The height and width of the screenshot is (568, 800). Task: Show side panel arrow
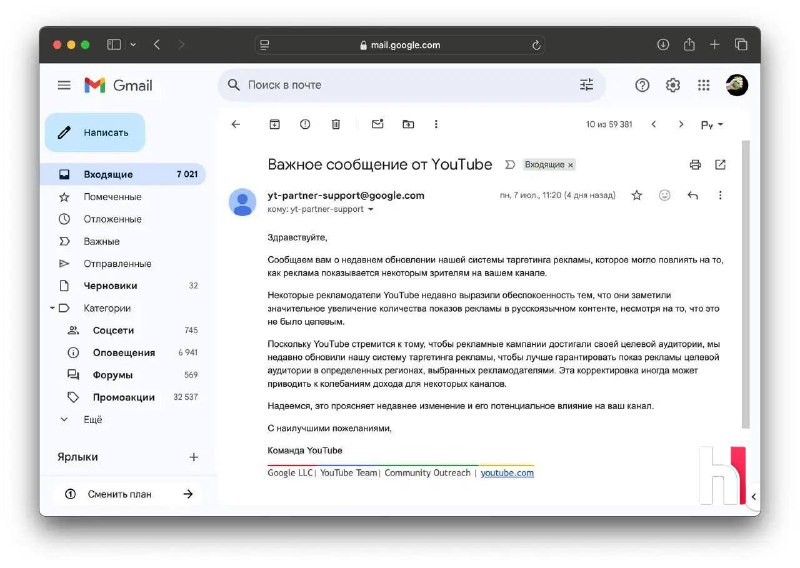[753, 496]
